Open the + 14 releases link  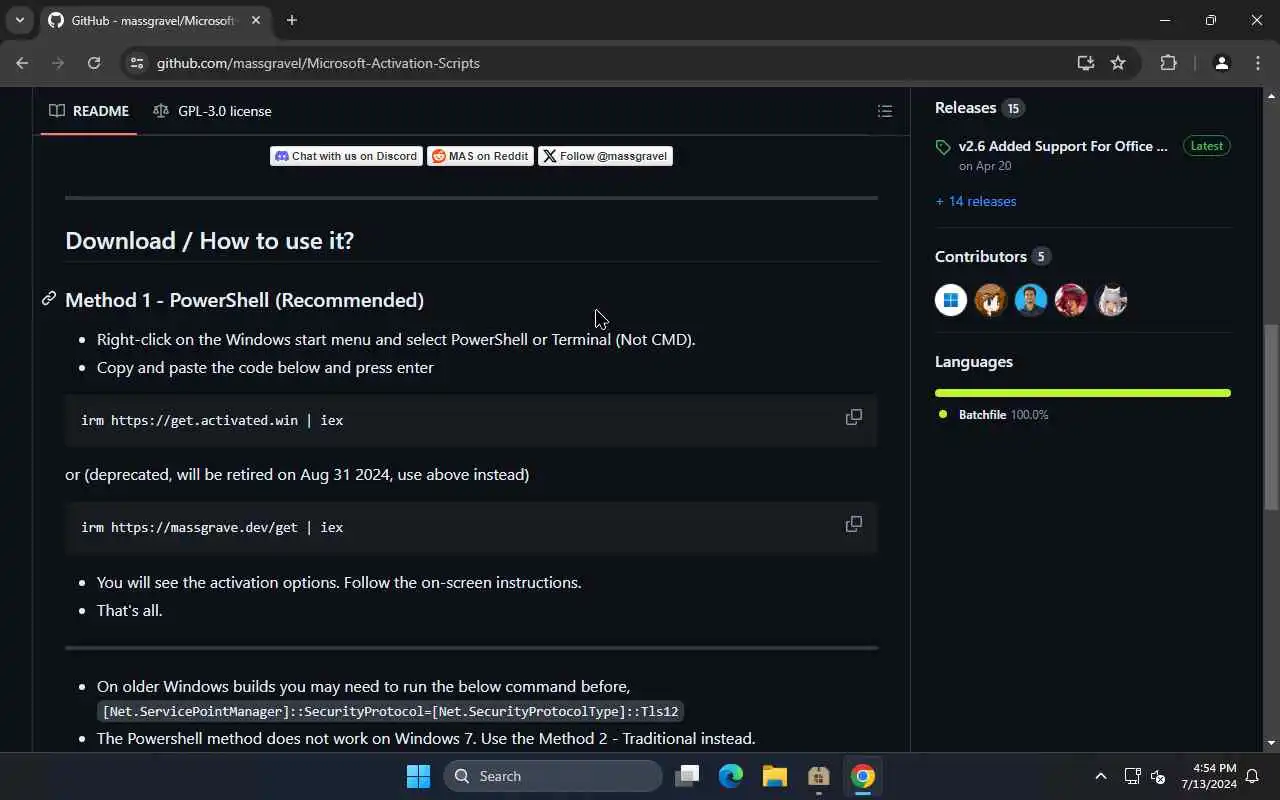click(x=975, y=201)
